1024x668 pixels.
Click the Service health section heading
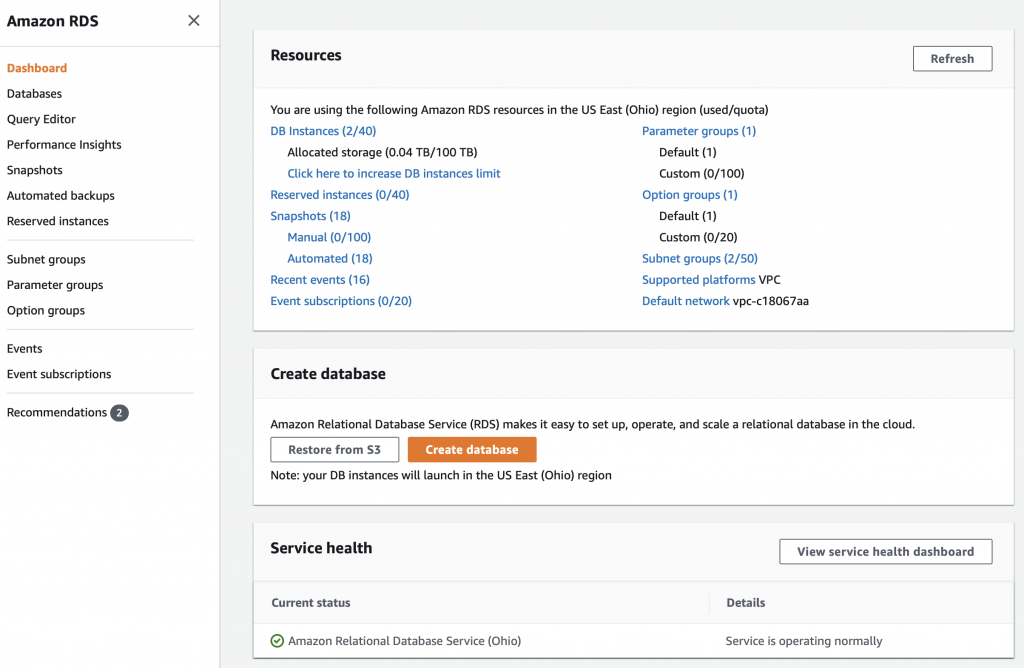(321, 548)
